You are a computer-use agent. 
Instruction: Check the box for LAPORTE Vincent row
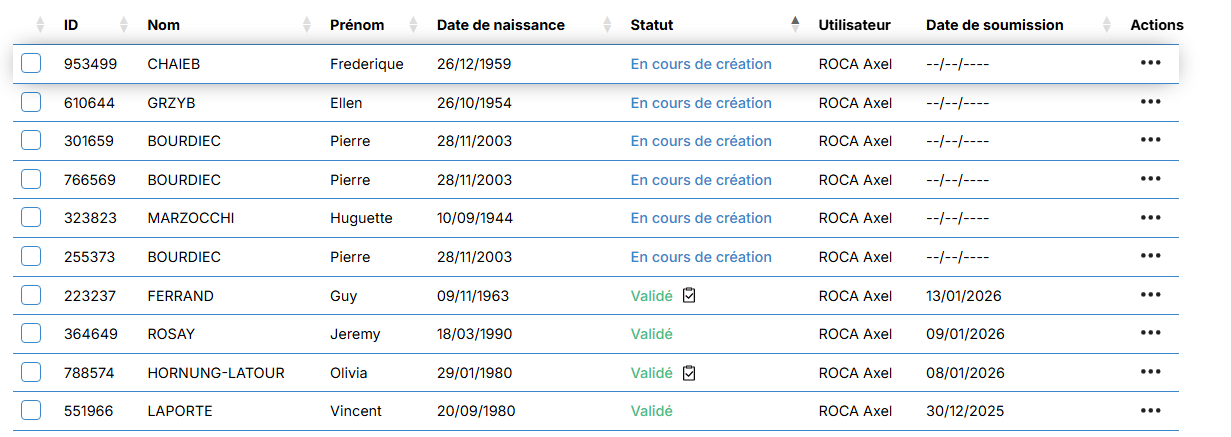31,411
